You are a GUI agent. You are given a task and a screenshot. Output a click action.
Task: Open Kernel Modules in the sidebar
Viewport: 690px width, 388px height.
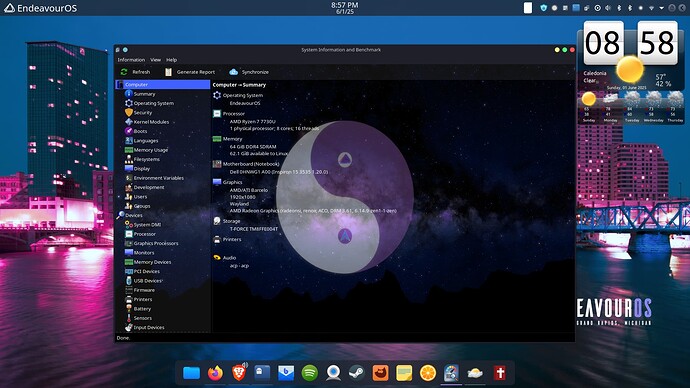151,122
